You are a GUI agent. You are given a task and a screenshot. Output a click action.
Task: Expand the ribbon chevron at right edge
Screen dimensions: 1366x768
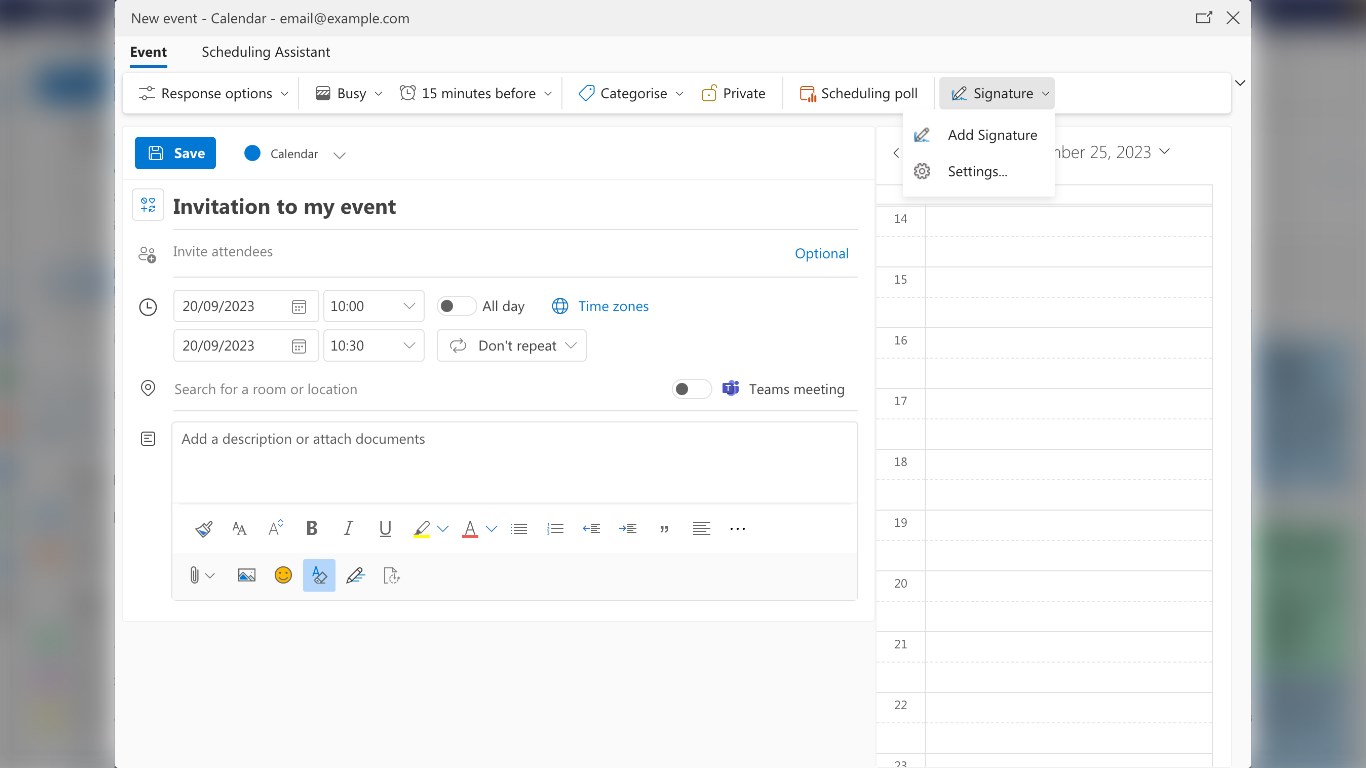[1240, 83]
